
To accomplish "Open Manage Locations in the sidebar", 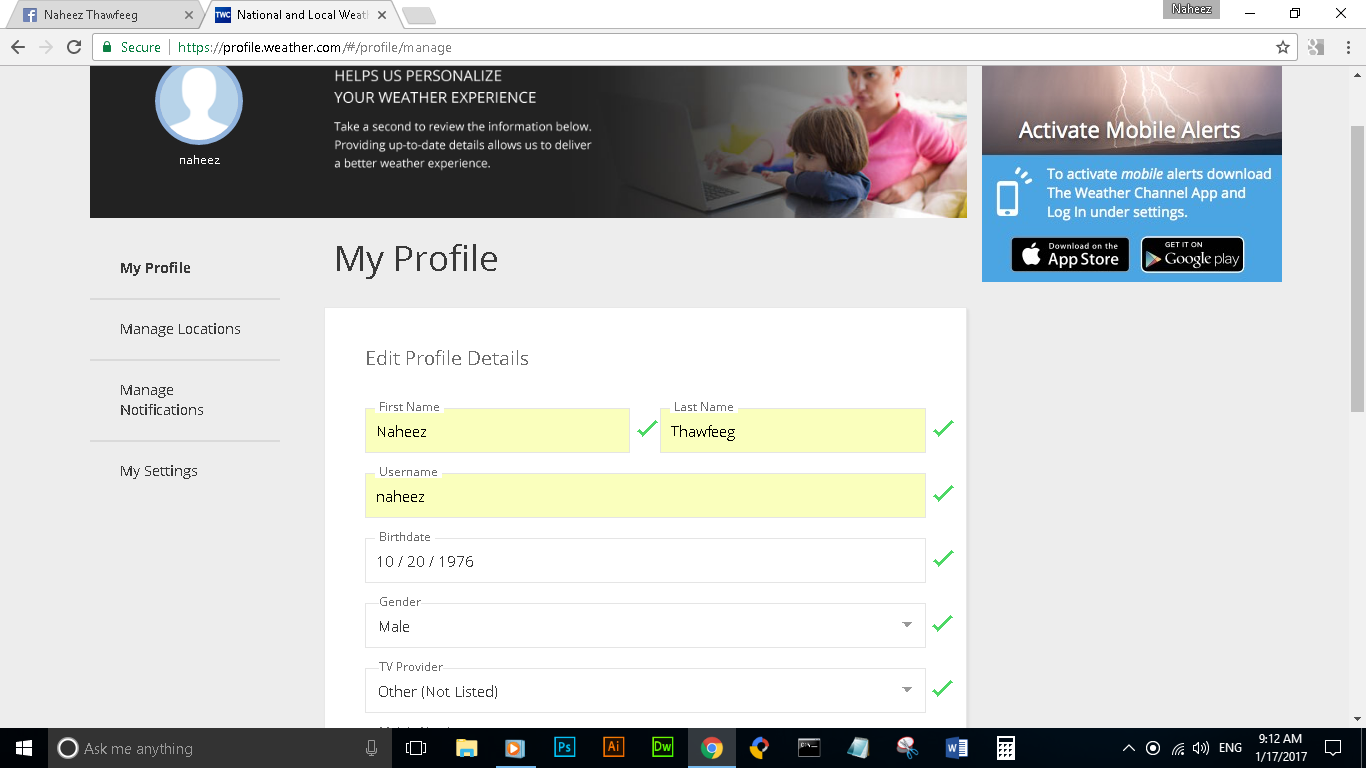I will (180, 329).
